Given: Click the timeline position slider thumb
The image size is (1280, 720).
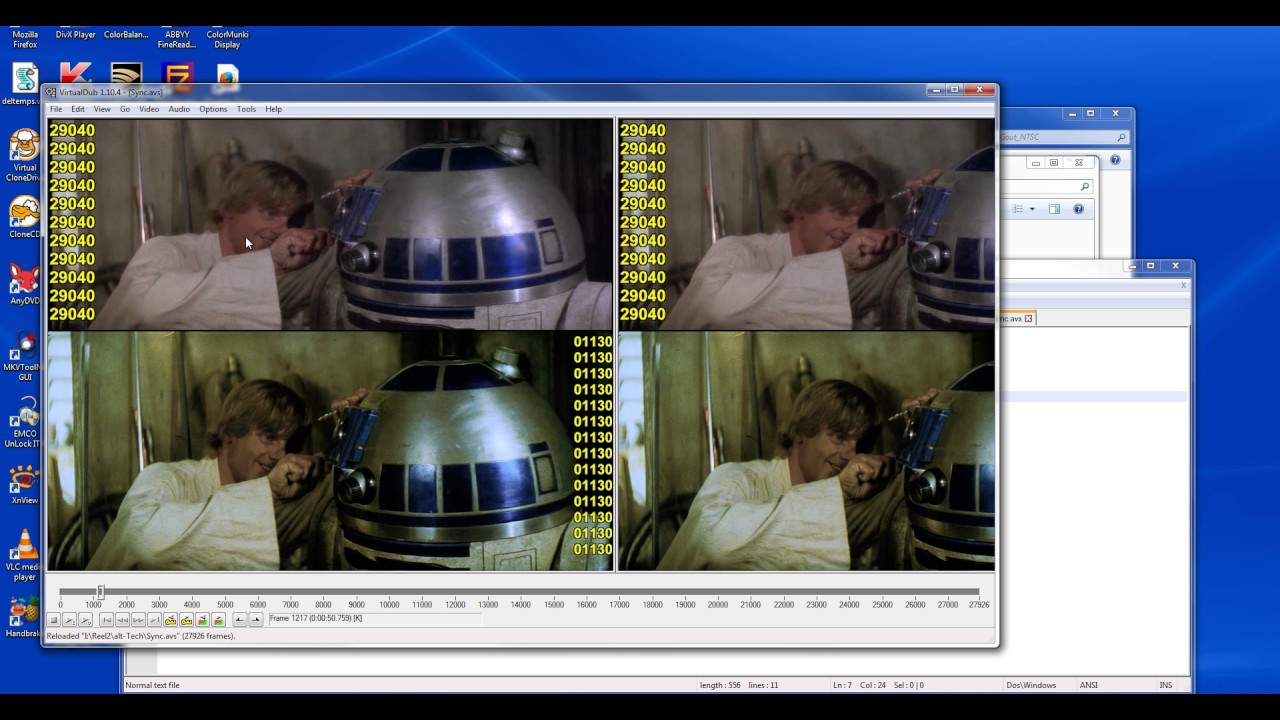Looking at the screenshot, I should [x=100, y=592].
